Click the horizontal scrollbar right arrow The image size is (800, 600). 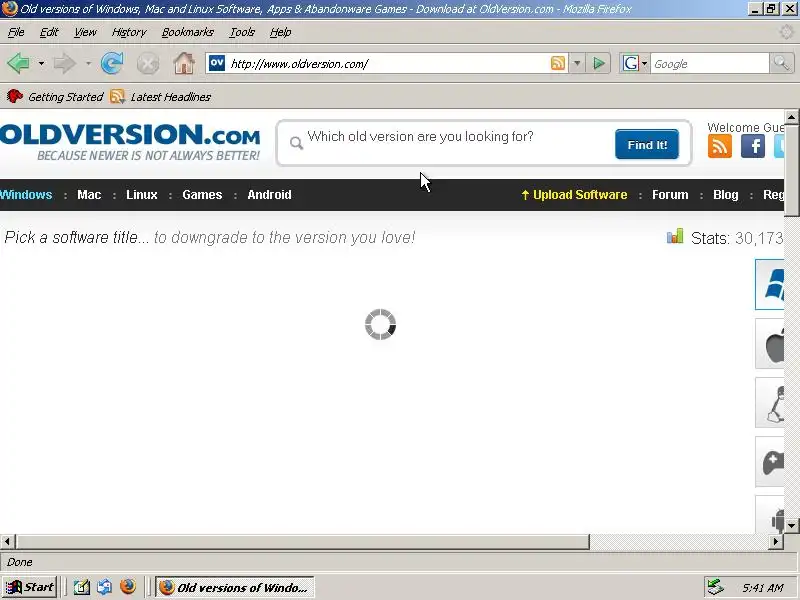[x=776, y=541]
